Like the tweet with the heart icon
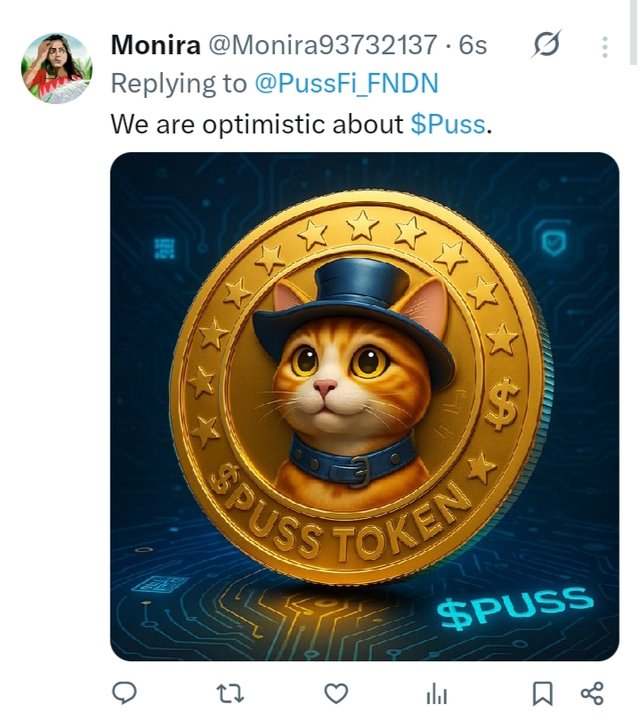This screenshot has height=720, width=640. [x=336, y=693]
